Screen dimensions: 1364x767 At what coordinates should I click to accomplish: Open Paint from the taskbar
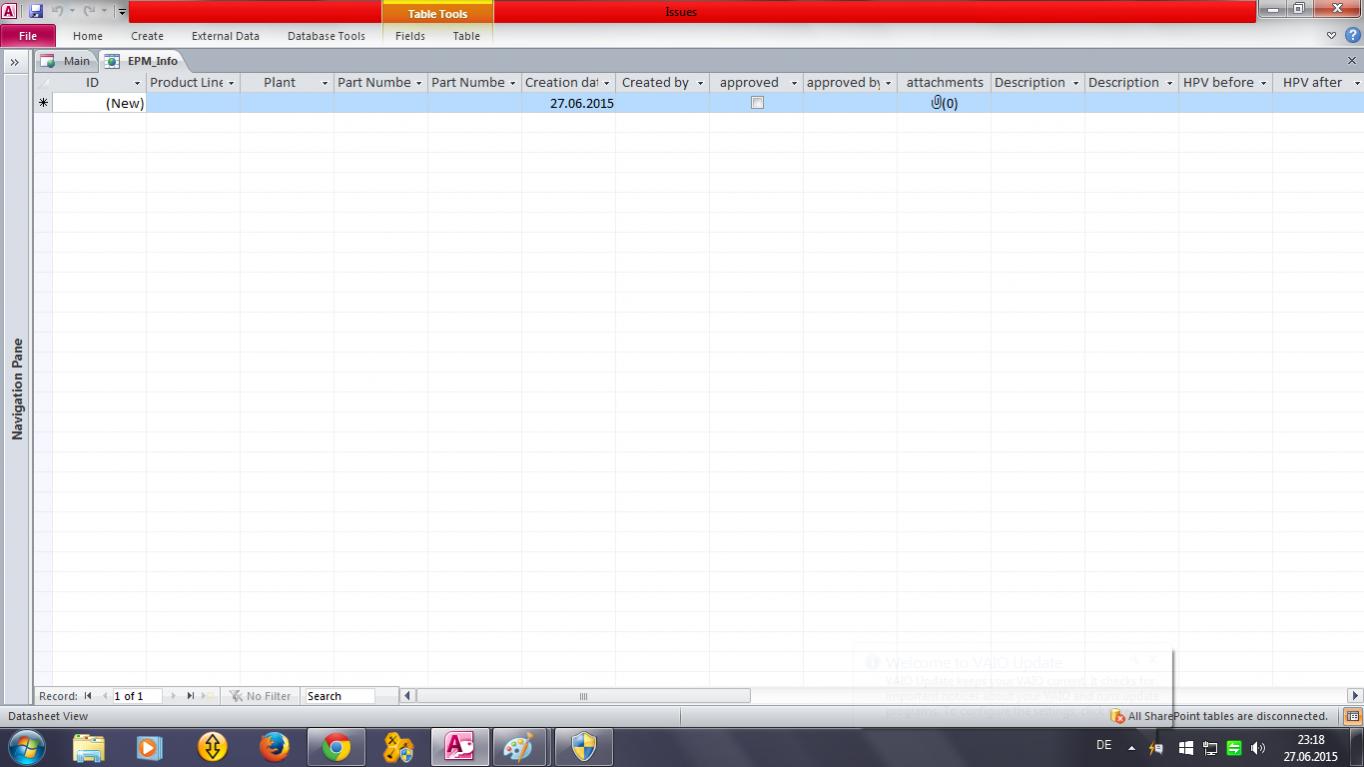coord(519,747)
